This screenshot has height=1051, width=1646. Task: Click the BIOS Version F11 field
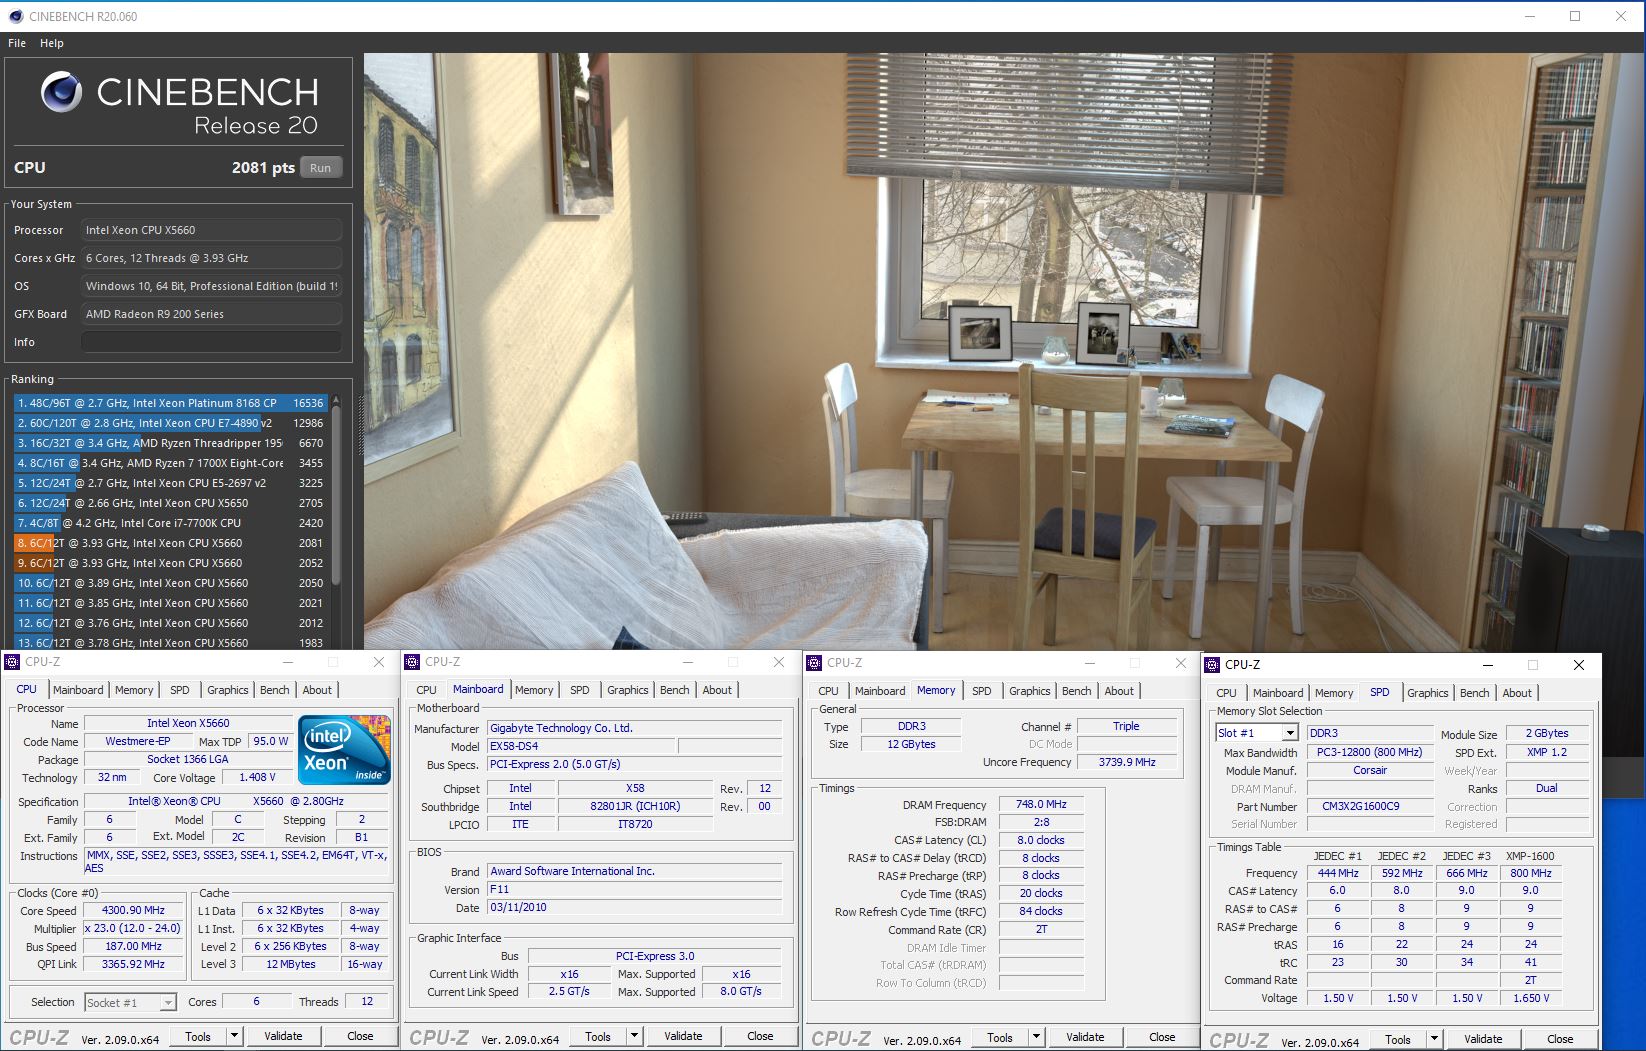coord(635,889)
